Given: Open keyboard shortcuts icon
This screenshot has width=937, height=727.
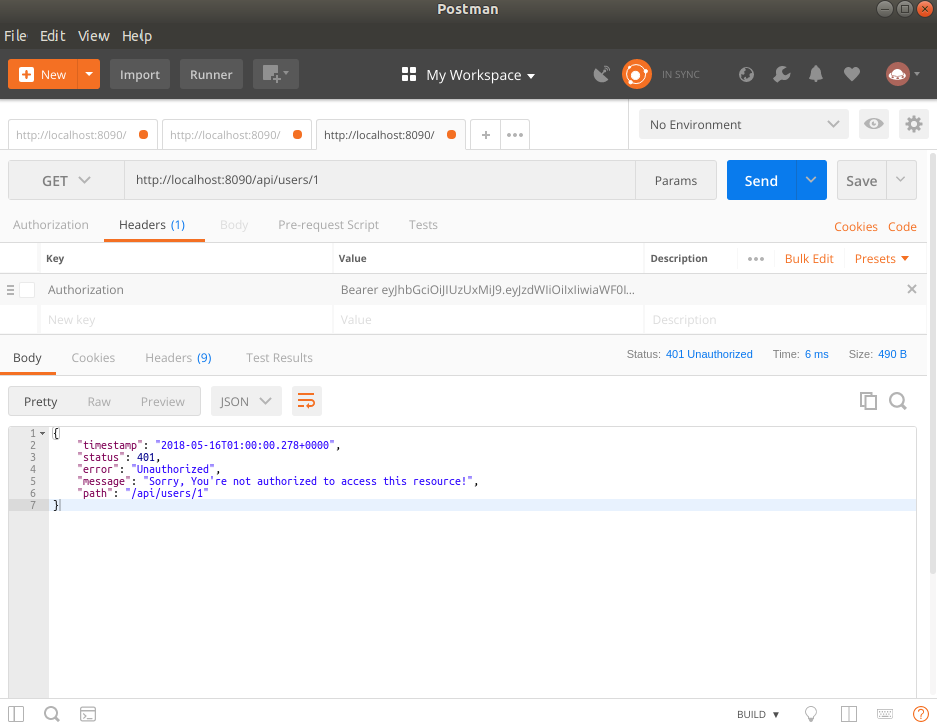Looking at the screenshot, I should 885,714.
